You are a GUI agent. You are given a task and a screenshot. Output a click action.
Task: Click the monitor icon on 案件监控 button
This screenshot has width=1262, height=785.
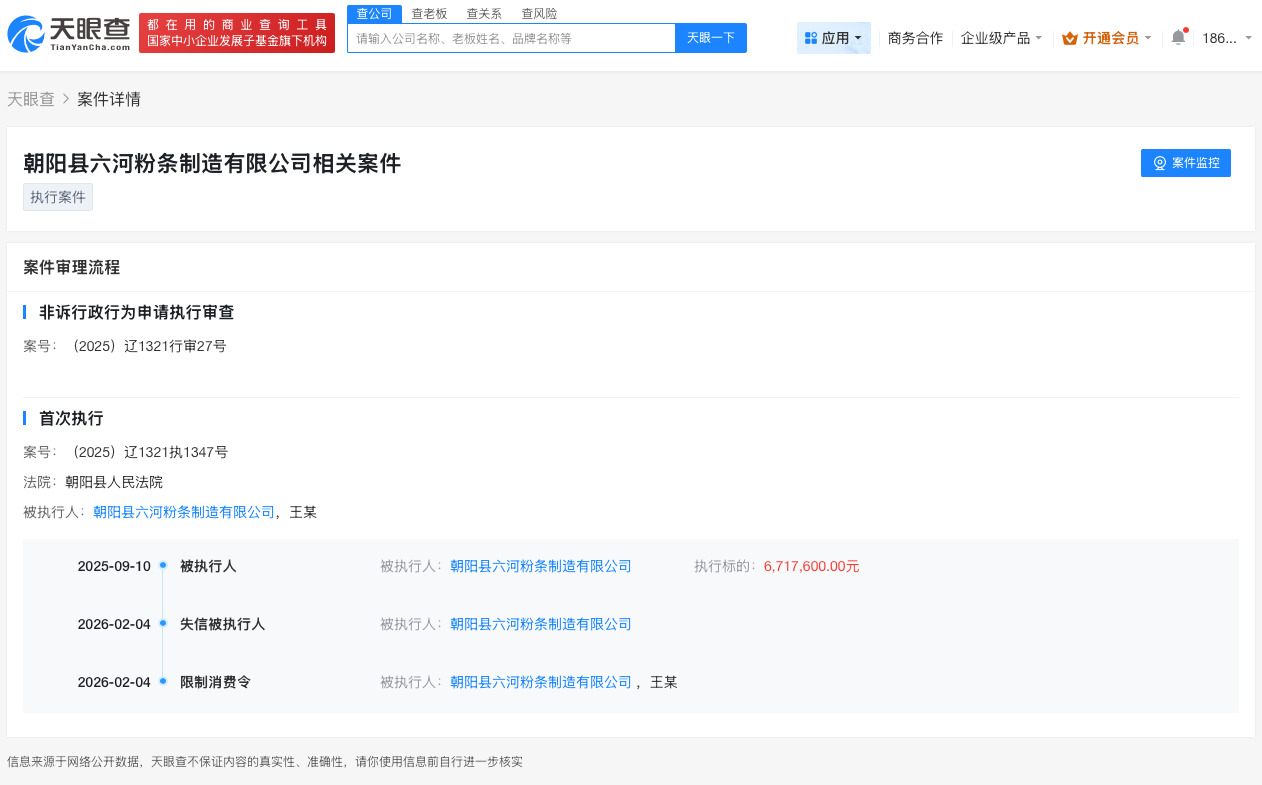tap(1159, 163)
